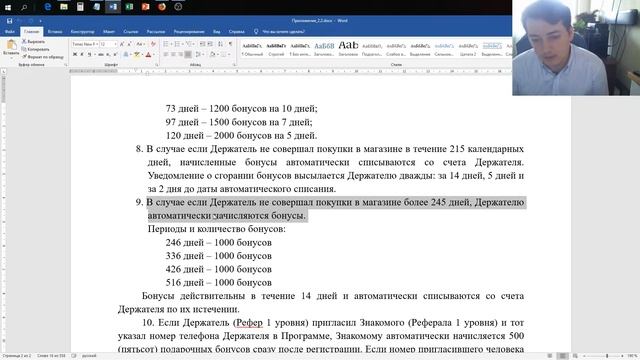
Task: Click the language indicator 'русский' in status bar
Action: pos(89,356)
